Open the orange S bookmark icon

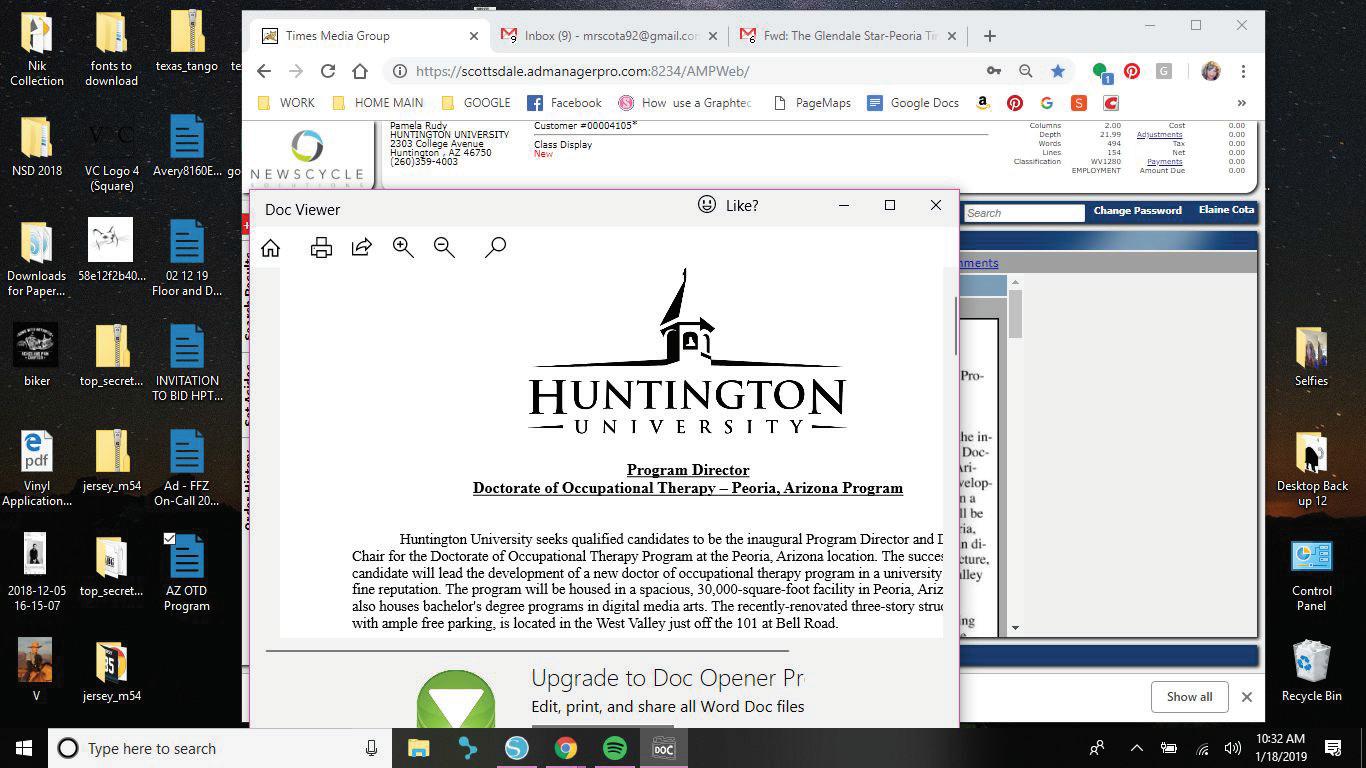(x=1078, y=103)
